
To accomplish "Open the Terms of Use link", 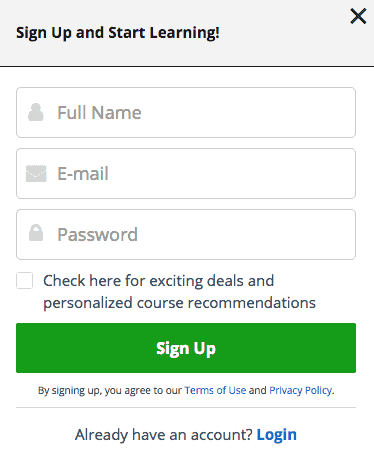I will pos(215,390).
